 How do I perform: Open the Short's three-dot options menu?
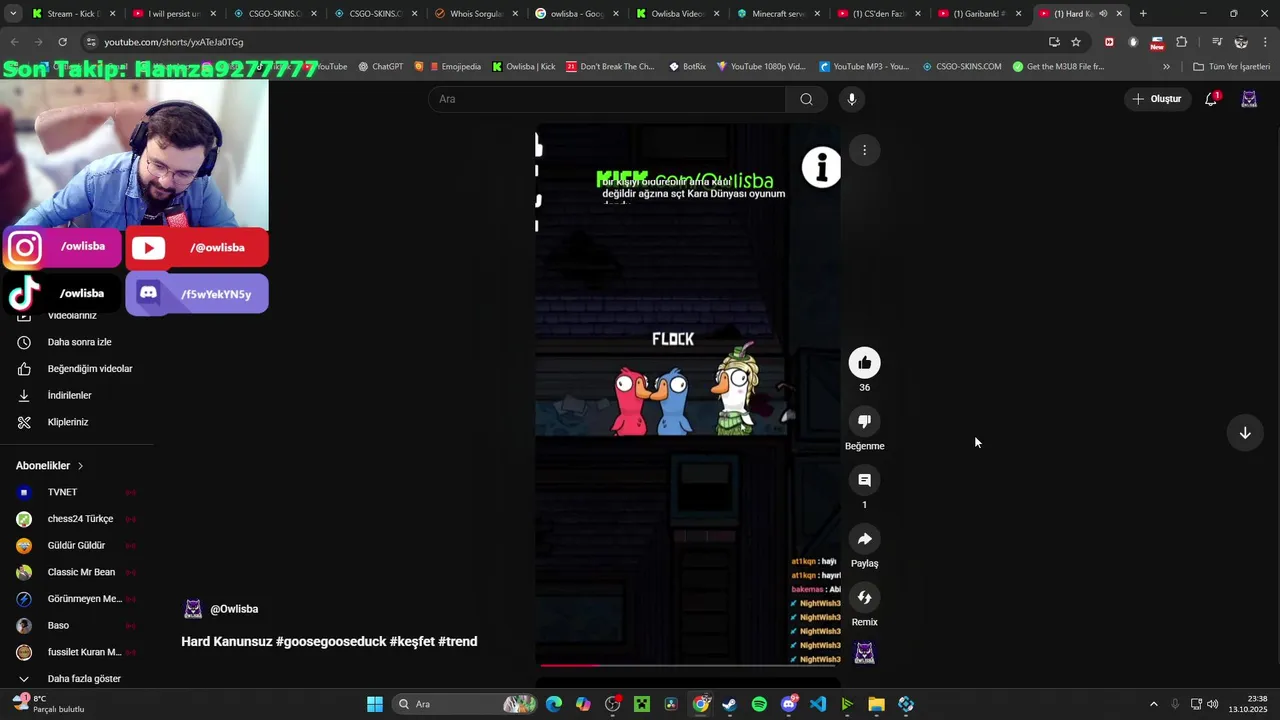[864, 150]
